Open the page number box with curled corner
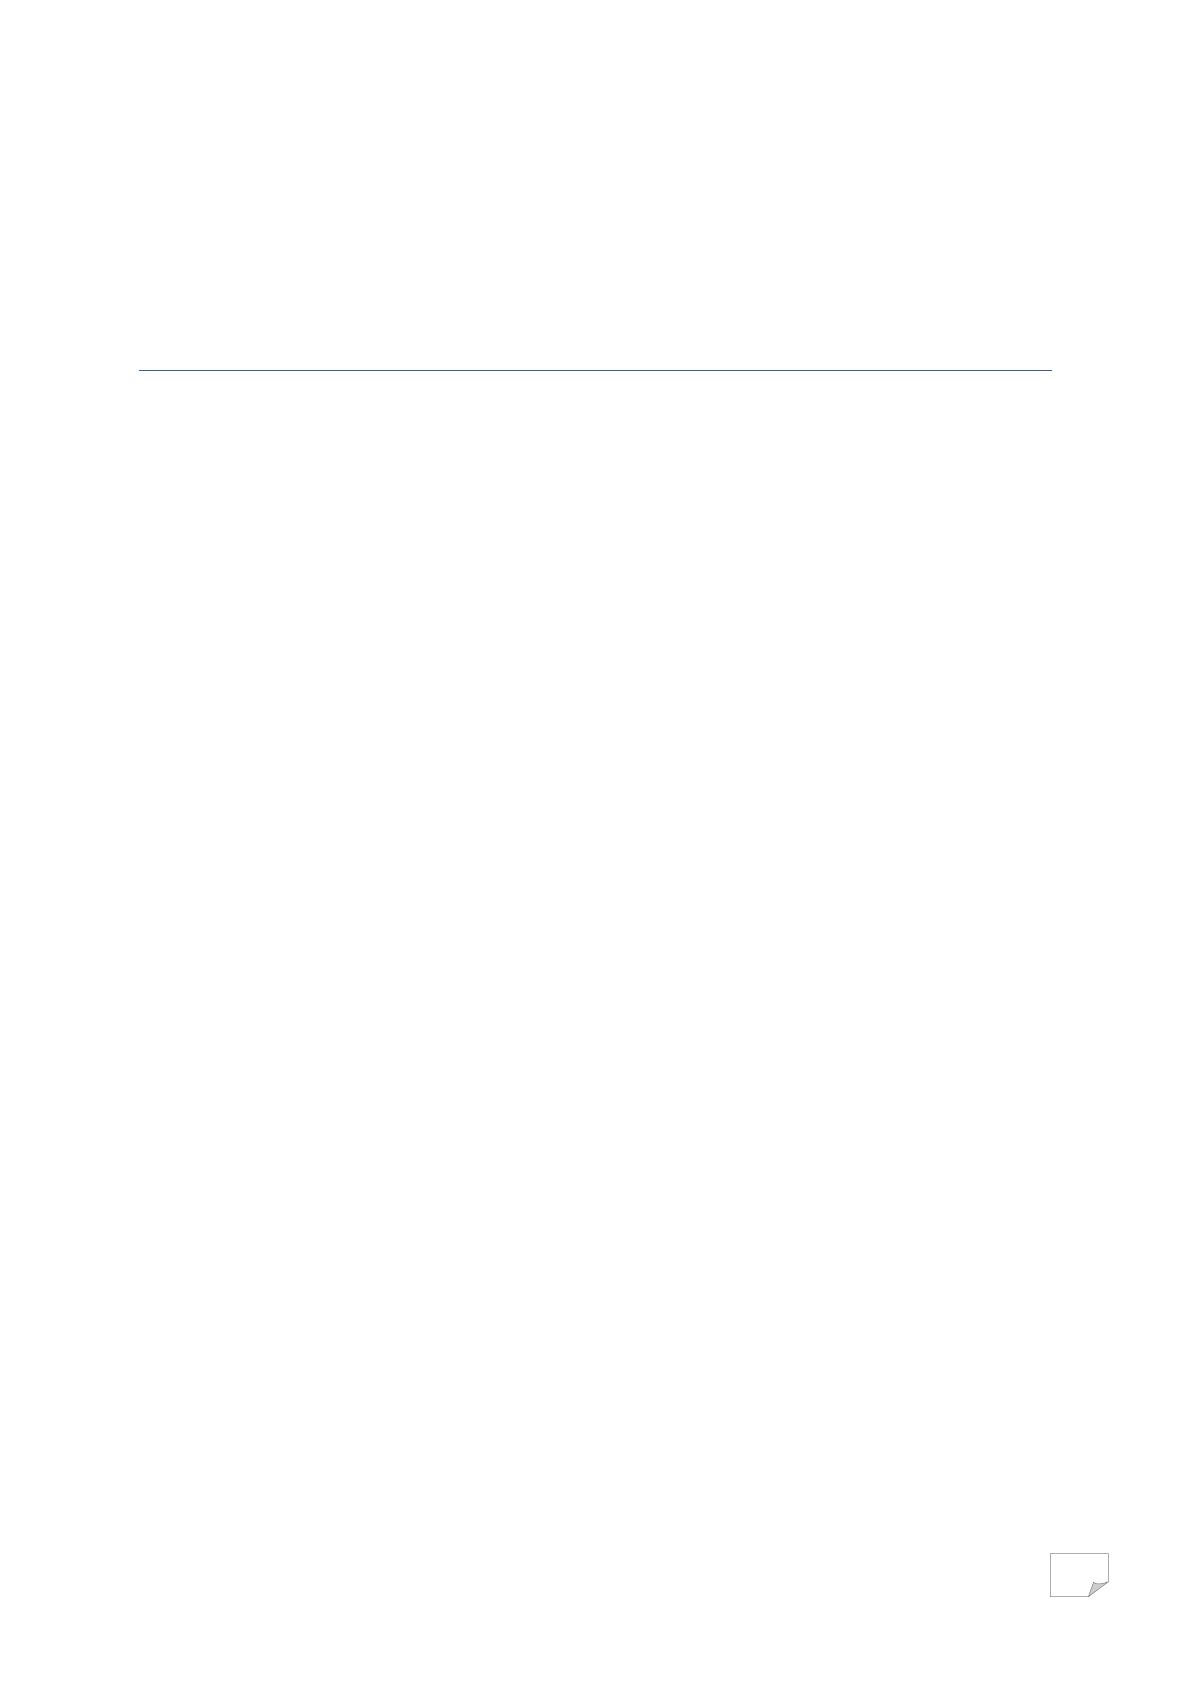The image size is (1190, 1684). [x=1079, y=1574]
